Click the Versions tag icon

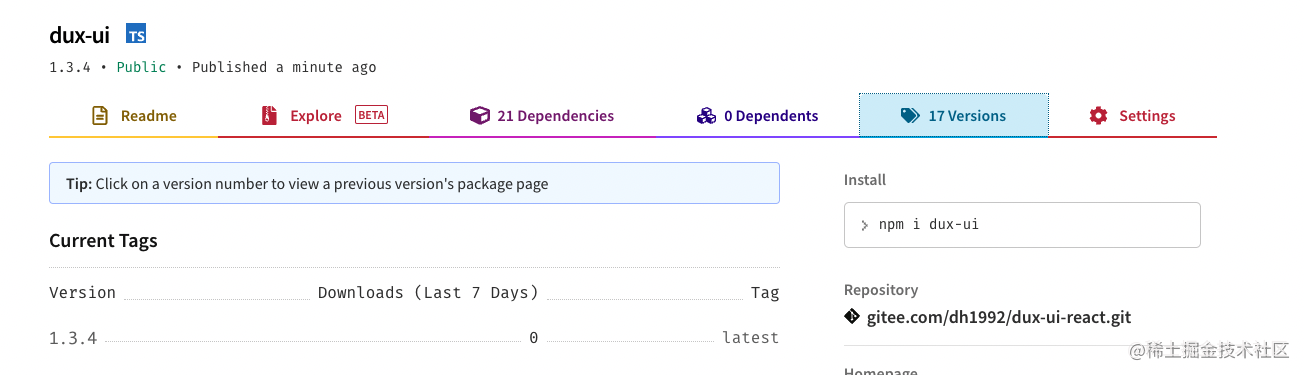tap(909, 116)
